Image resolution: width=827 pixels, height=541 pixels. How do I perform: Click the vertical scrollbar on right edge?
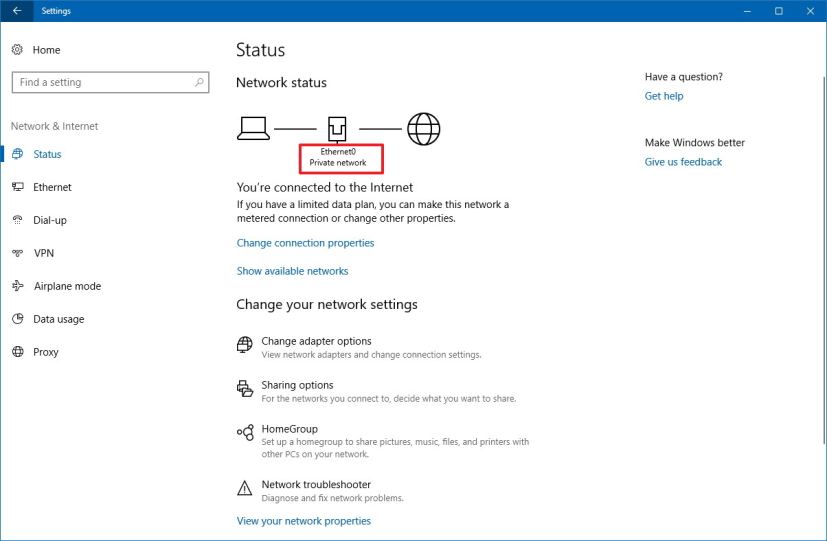(x=824, y=259)
